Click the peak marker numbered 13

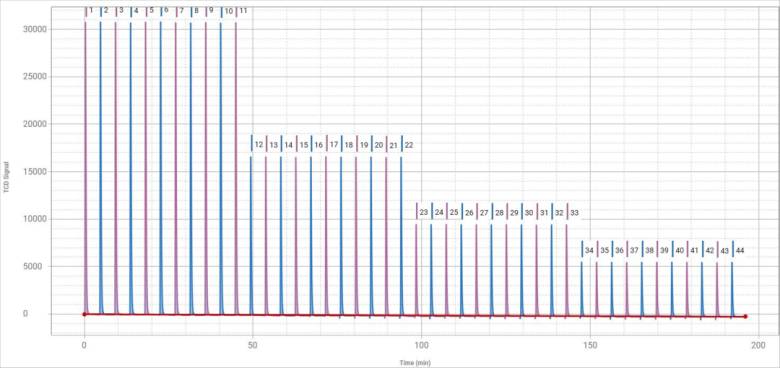pos(273,145)
